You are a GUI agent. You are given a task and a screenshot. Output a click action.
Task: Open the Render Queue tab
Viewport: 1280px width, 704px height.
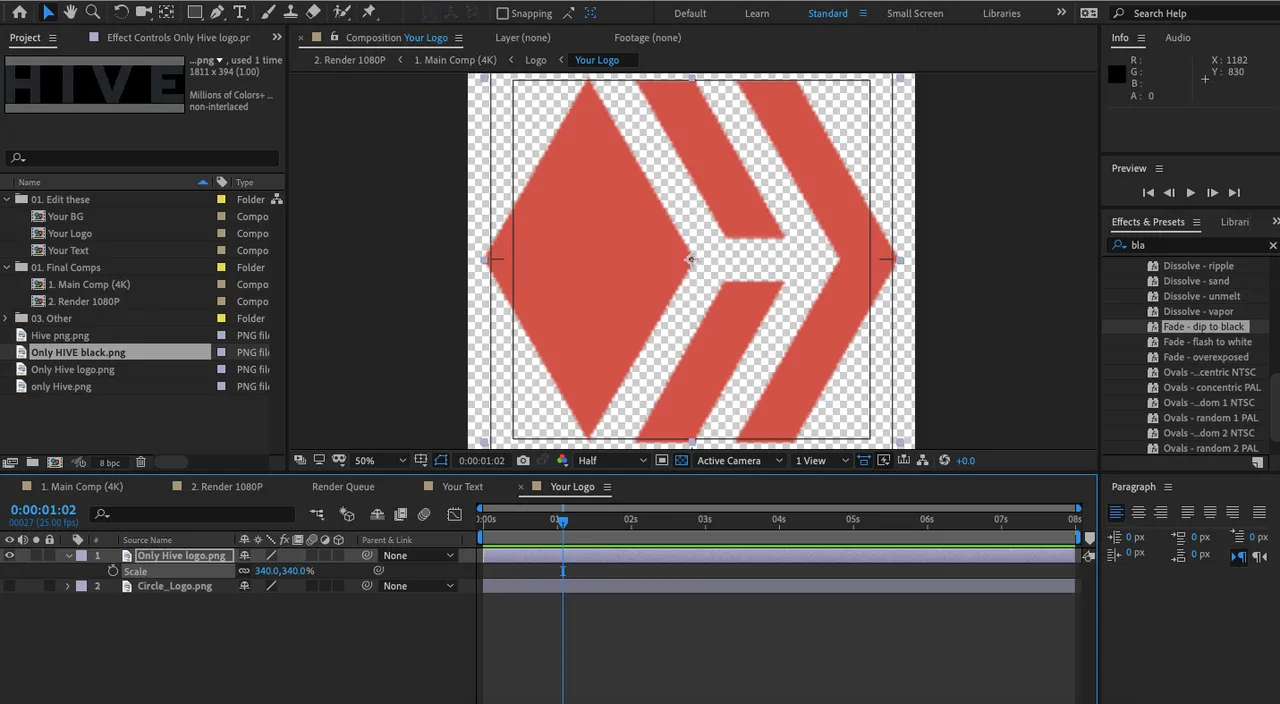[343, 487]
